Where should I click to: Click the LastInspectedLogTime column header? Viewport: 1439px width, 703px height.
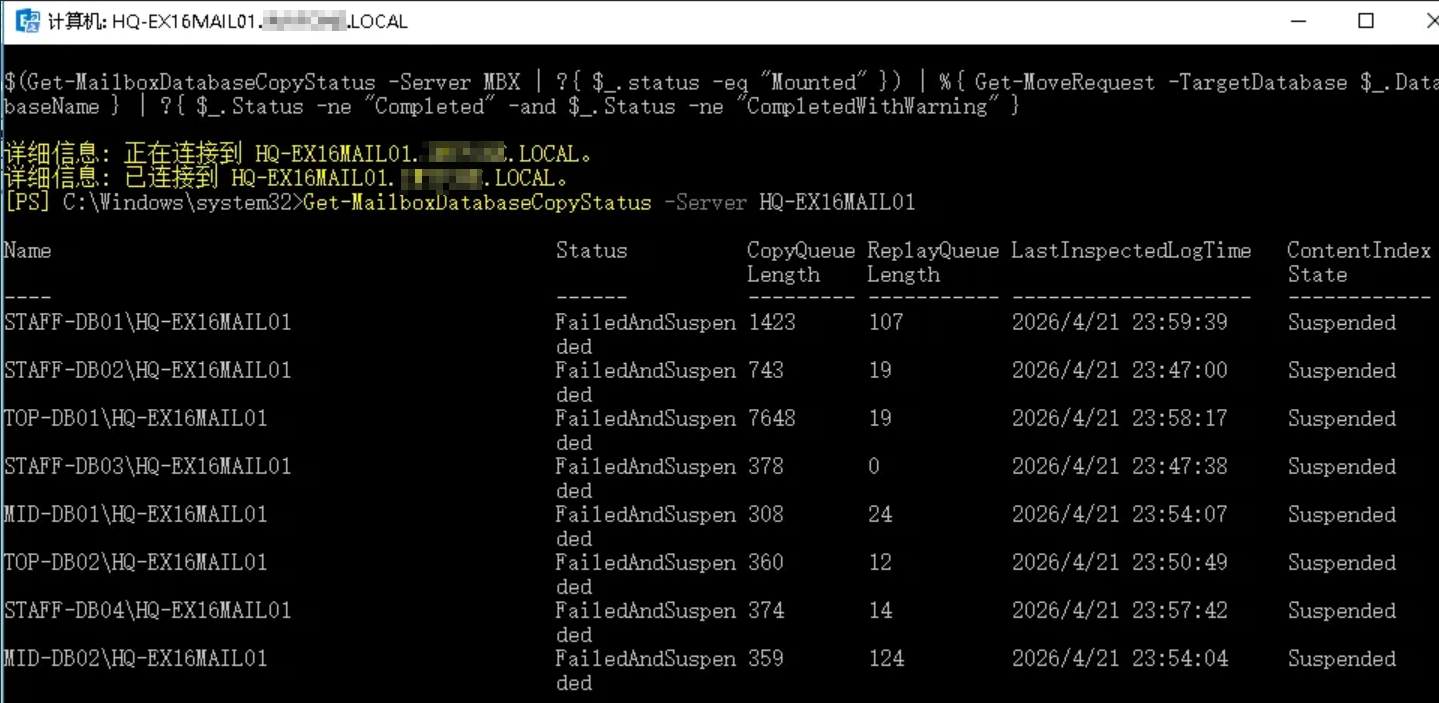(1131, 251)
